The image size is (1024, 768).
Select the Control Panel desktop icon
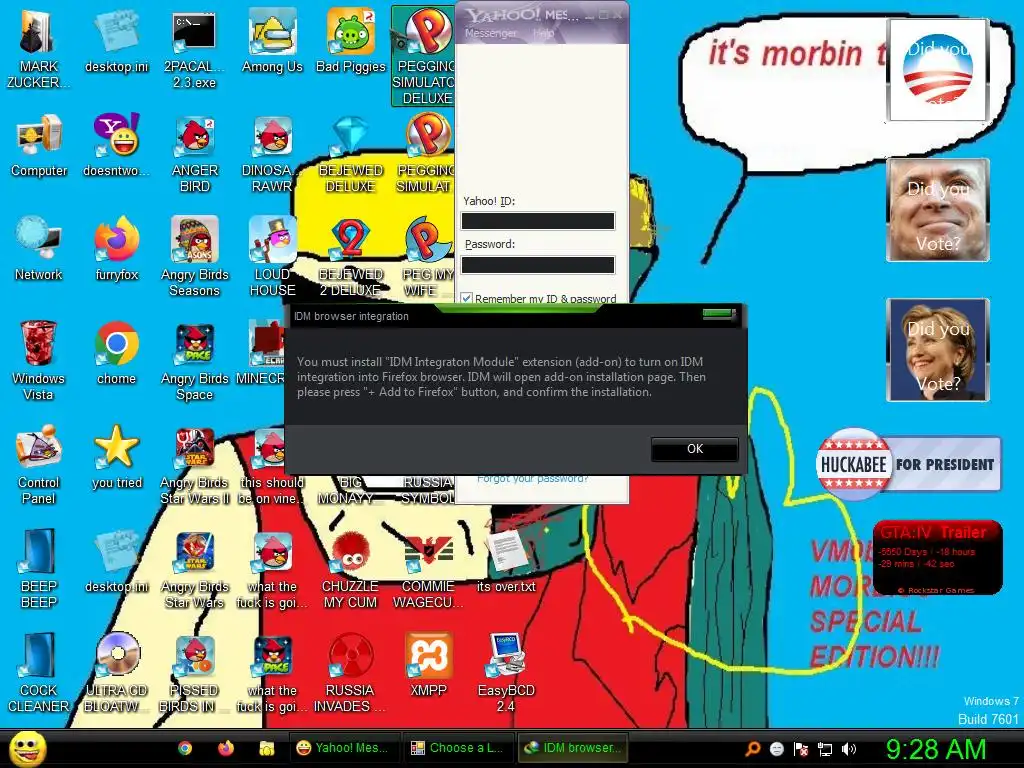pos(39,465)
